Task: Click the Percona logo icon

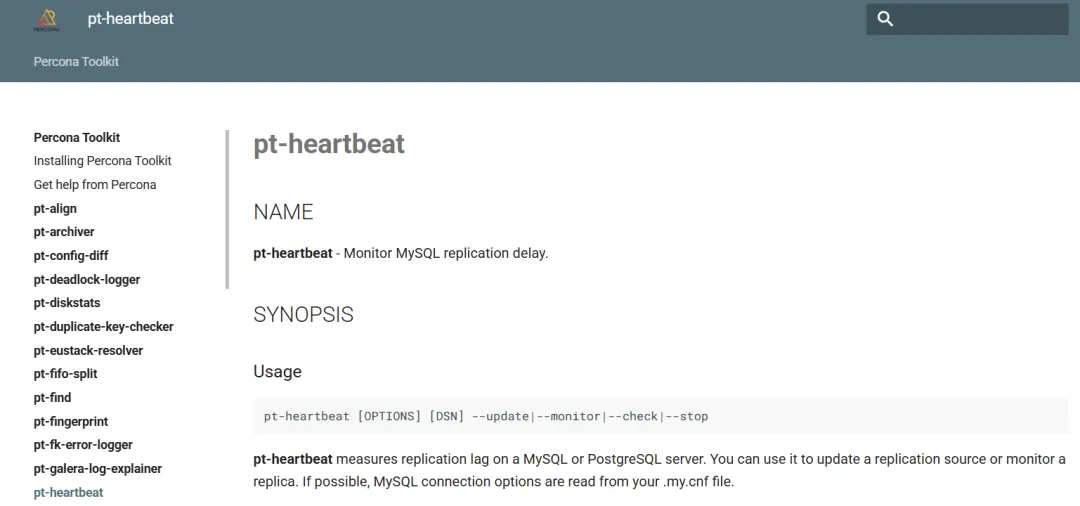Action: point(47,20)
